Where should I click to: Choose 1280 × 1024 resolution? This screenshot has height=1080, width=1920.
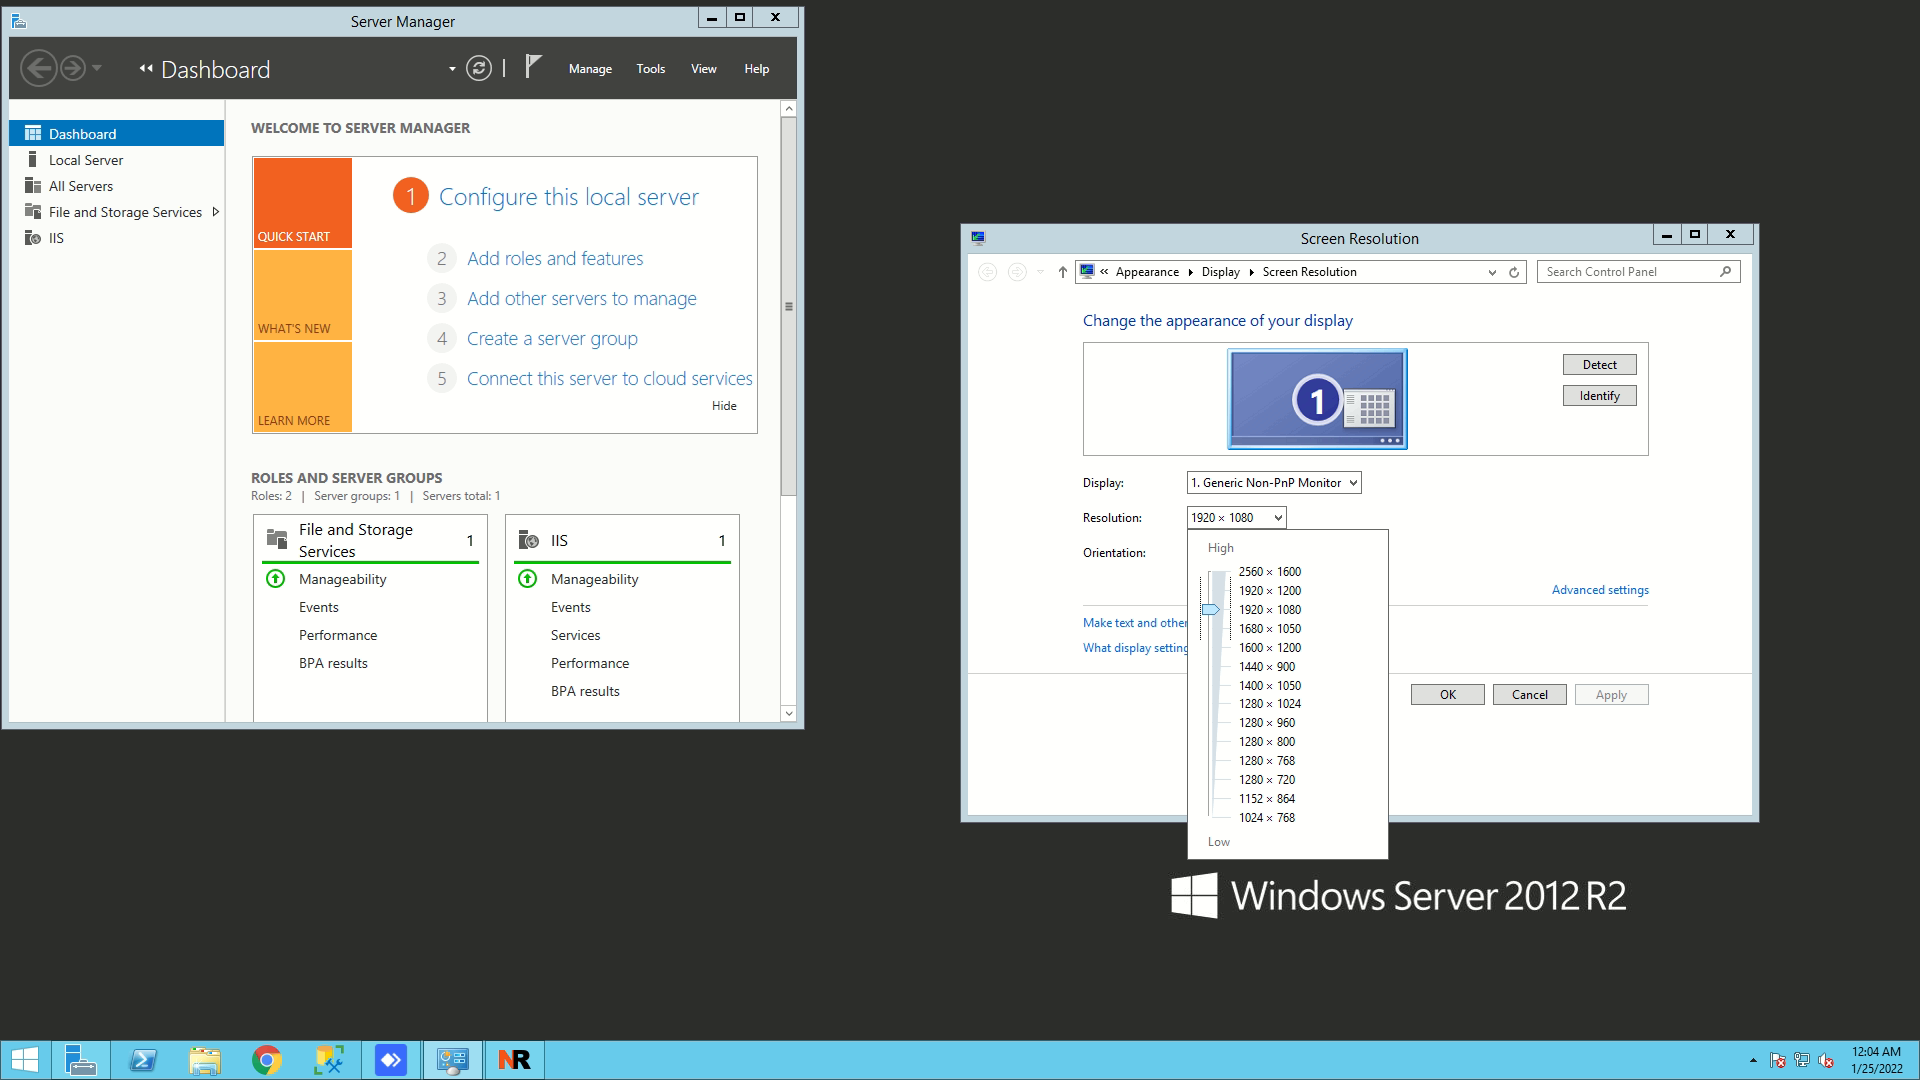pos(1270,704)
